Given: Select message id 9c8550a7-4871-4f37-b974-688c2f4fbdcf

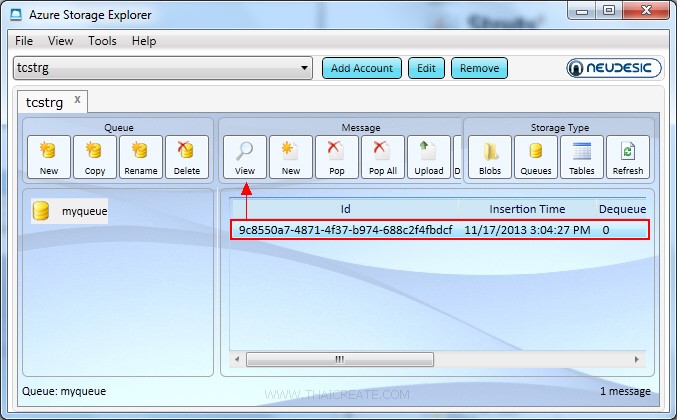Looking at the screenshot, I should (x=345, y=230).
